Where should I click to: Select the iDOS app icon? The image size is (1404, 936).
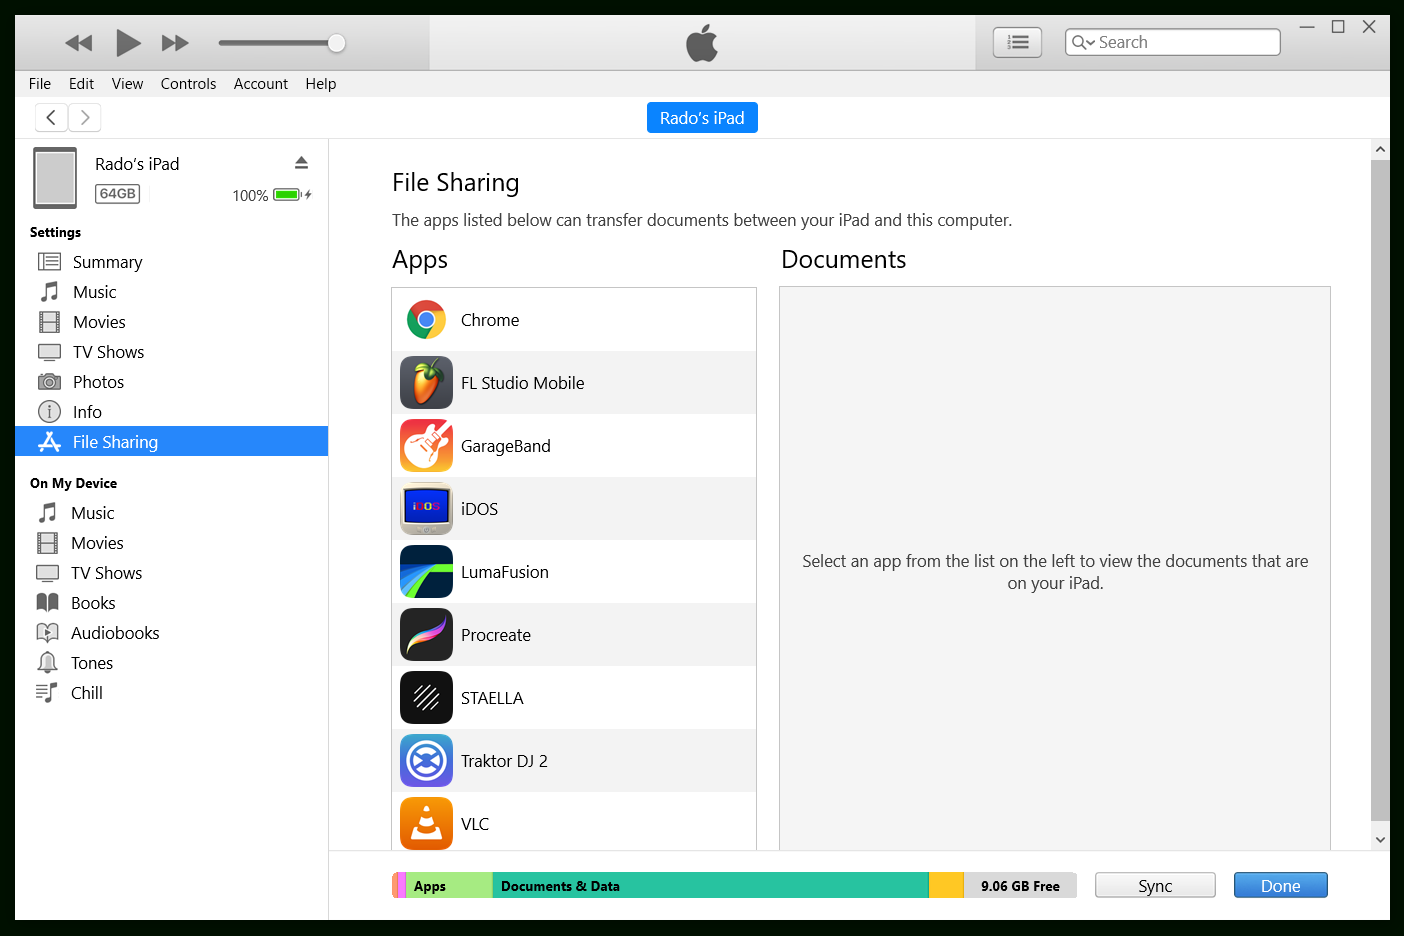pyautogui.click(x=426, y=509)
